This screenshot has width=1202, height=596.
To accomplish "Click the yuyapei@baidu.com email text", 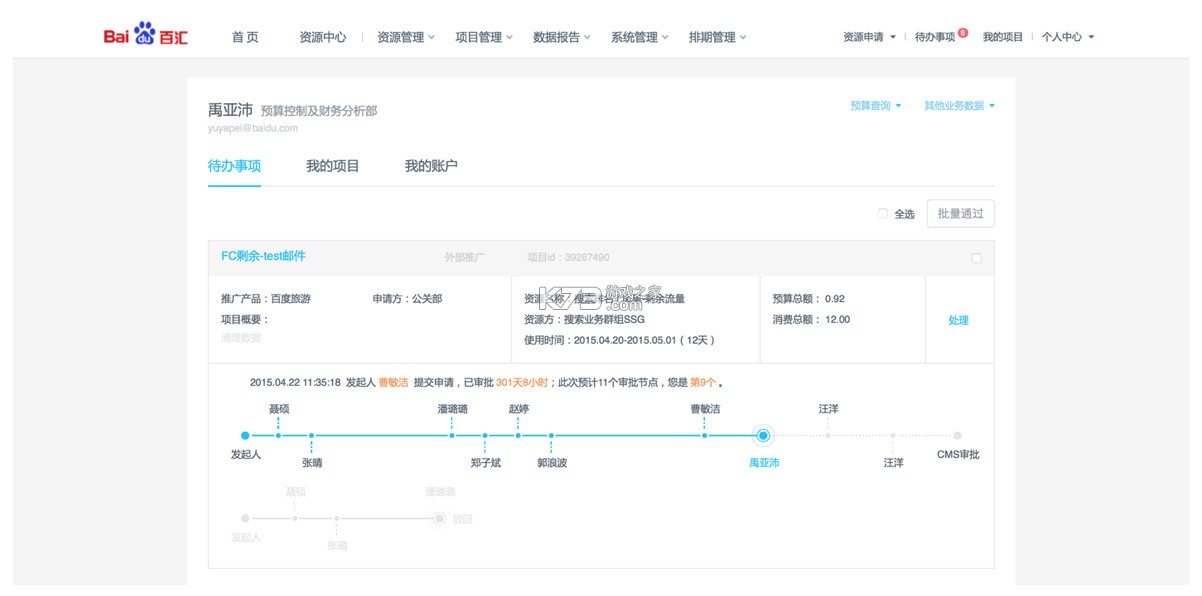I will click(252, 128).
